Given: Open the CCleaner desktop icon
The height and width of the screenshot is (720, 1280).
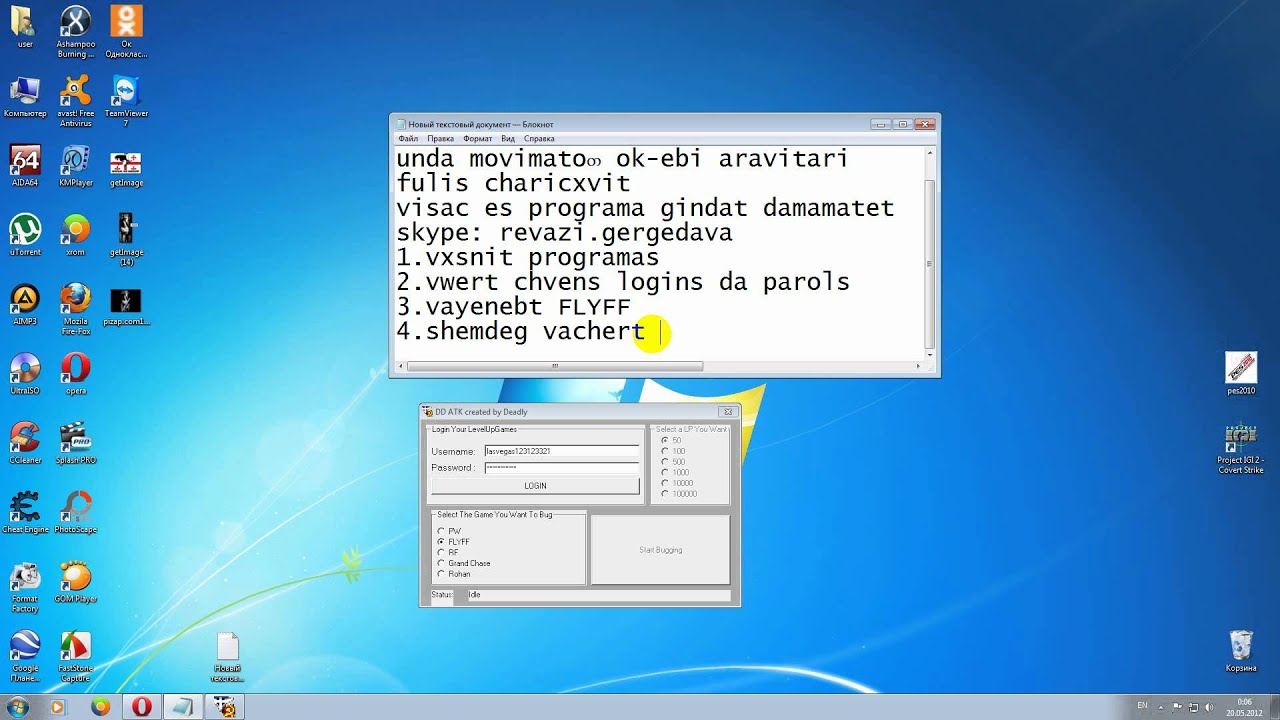Looking at the screenshot, I should pos(25,444).
